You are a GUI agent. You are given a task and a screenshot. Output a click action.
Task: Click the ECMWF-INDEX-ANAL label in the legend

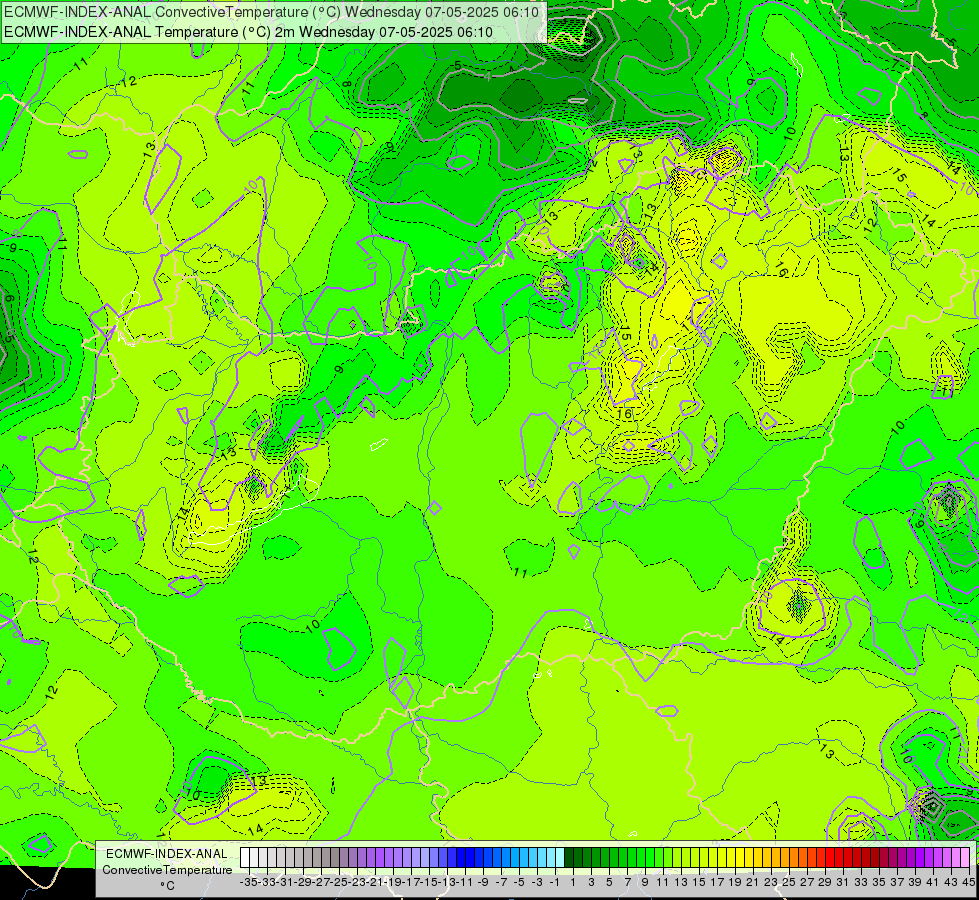(167, 854)
